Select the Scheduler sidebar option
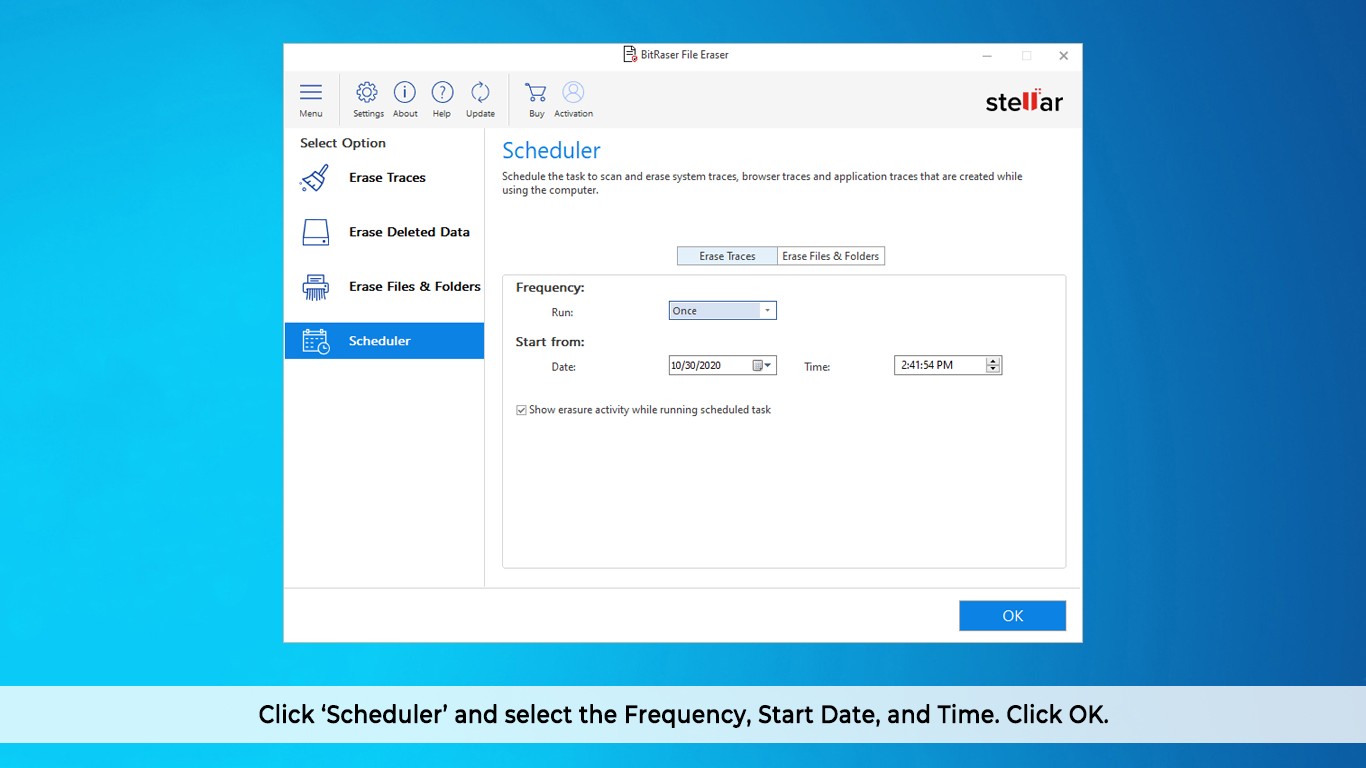Viewport: 1366px width, 768px height. 384,341
